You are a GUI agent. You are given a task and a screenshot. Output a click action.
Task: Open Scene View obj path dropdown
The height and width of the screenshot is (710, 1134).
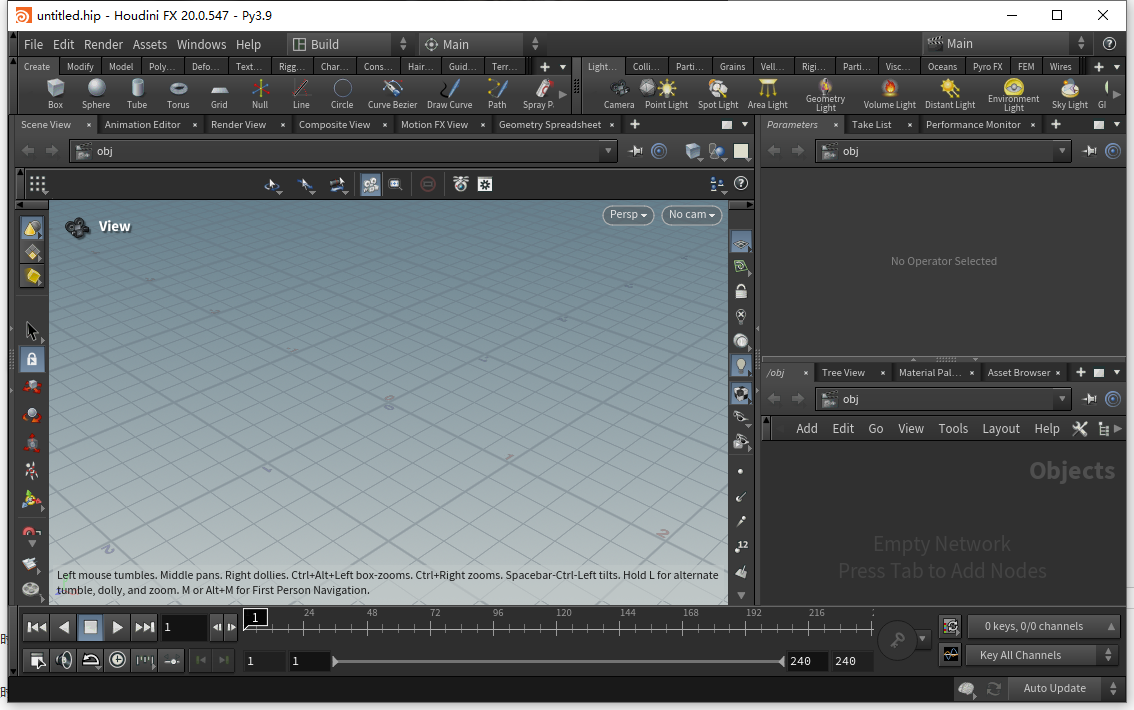click(x=608, y=151)
